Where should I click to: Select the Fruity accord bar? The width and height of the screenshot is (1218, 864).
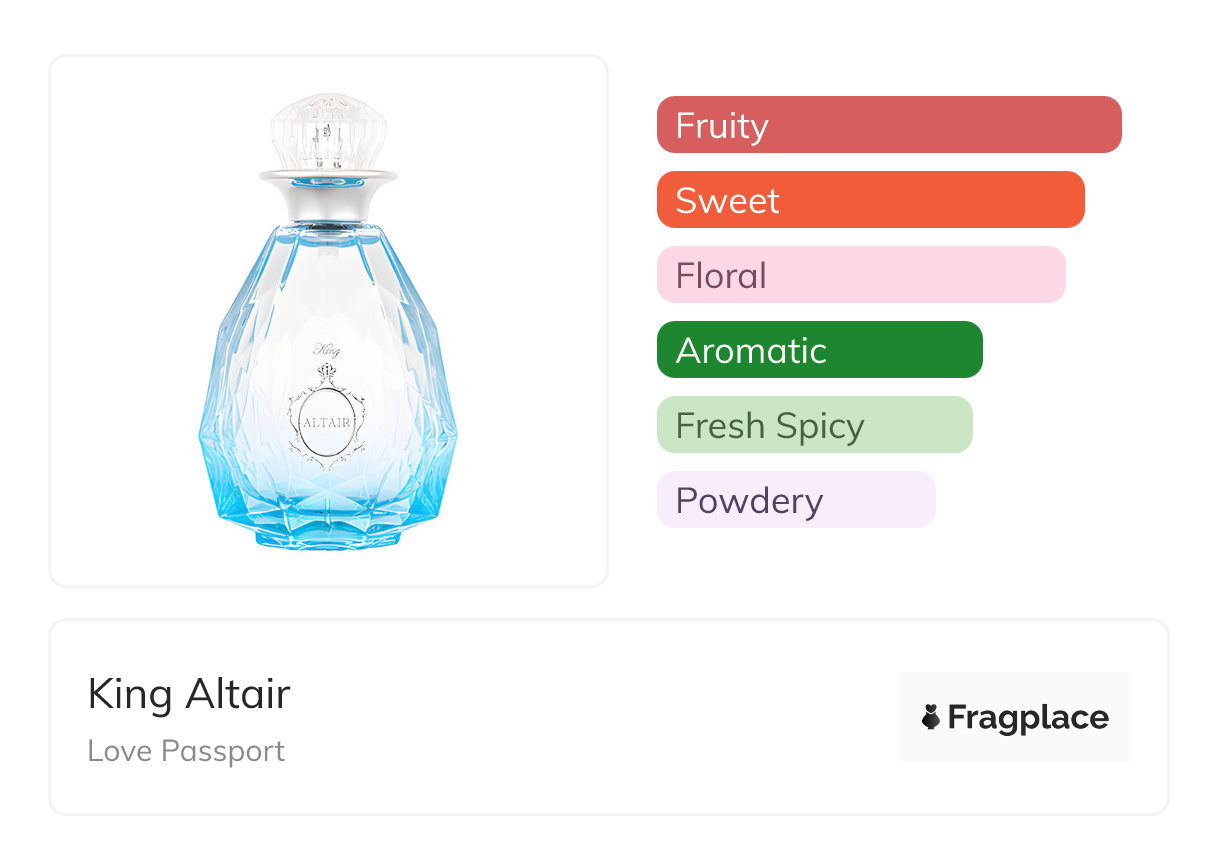[889, 125]
